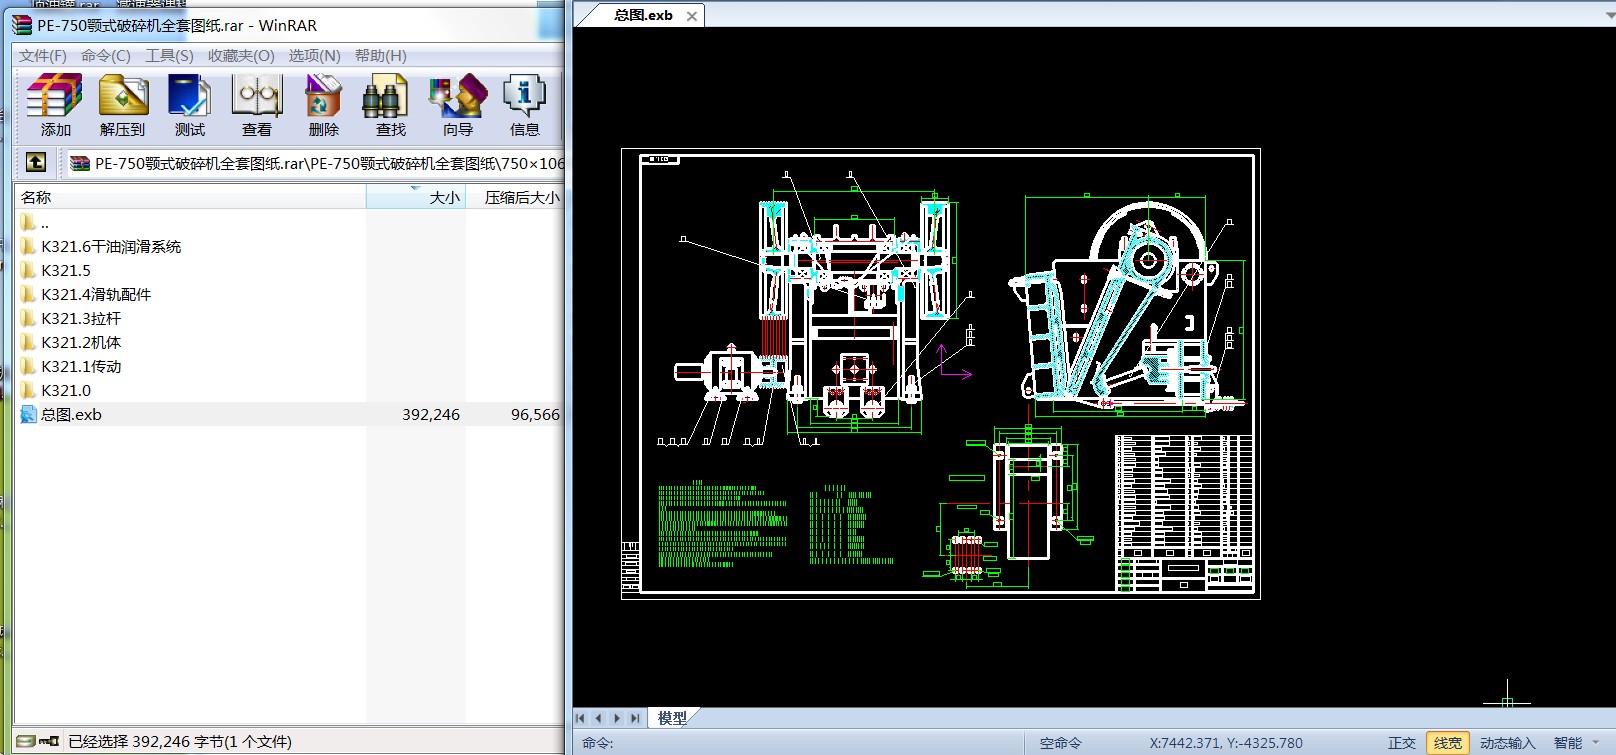Open the 帮助(H) menu in WinRAR
1616x755 pixels.
pyautogui.click(x=381, y=55)
